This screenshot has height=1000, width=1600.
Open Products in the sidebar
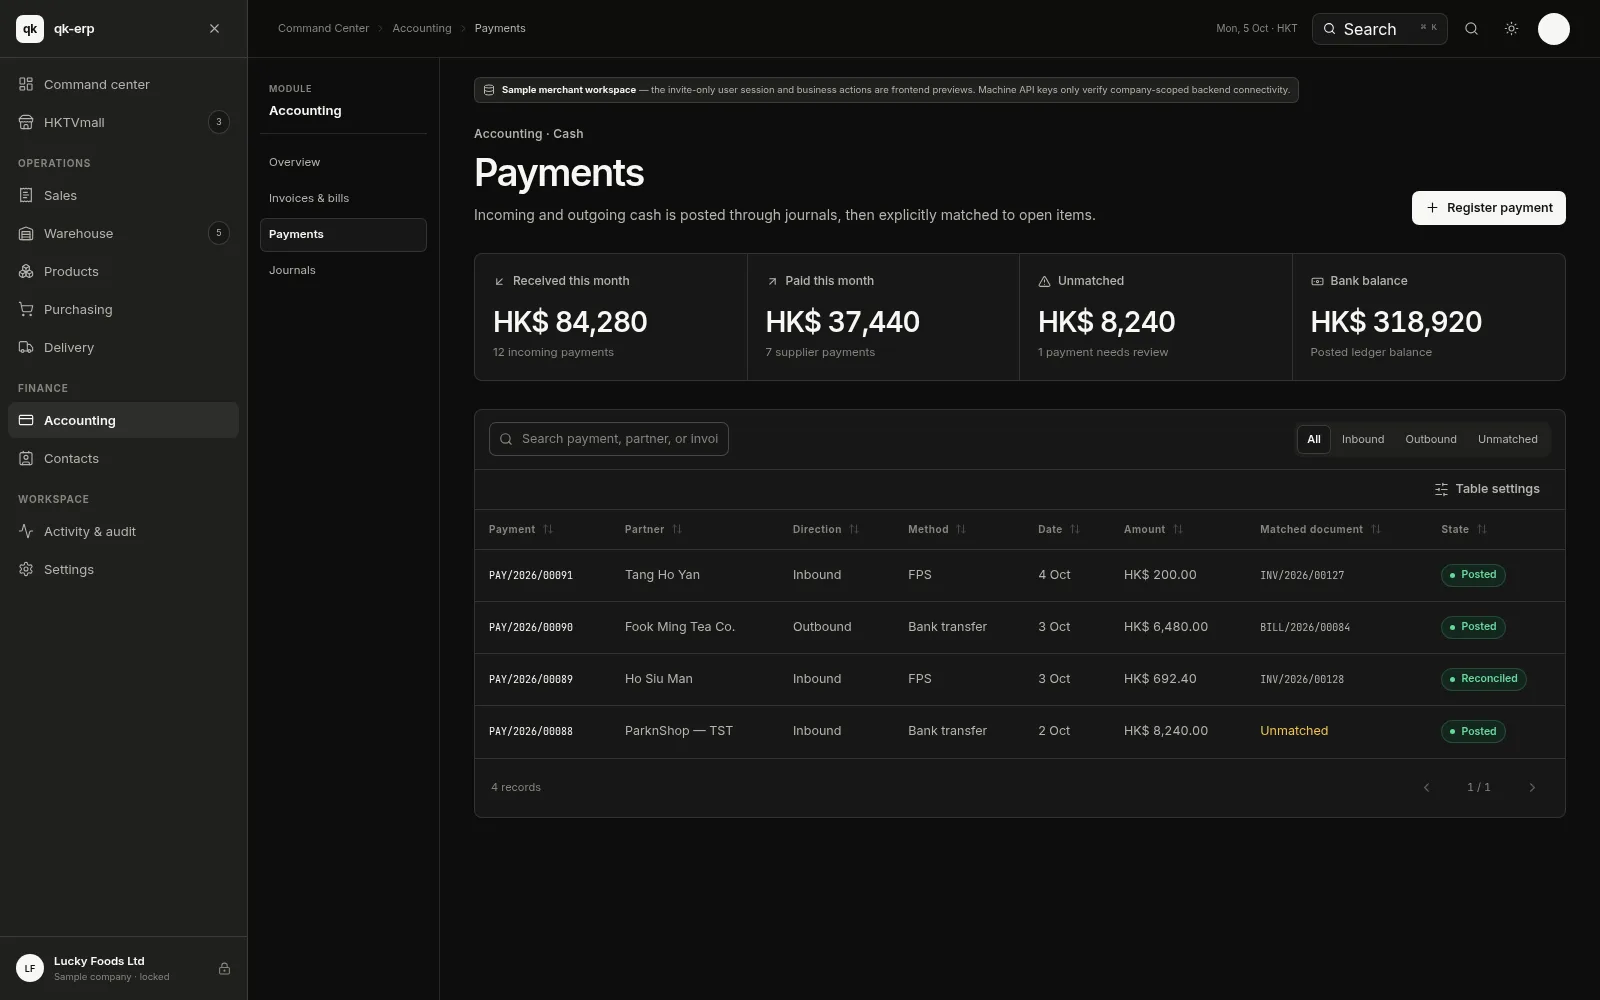coord(123,271)
